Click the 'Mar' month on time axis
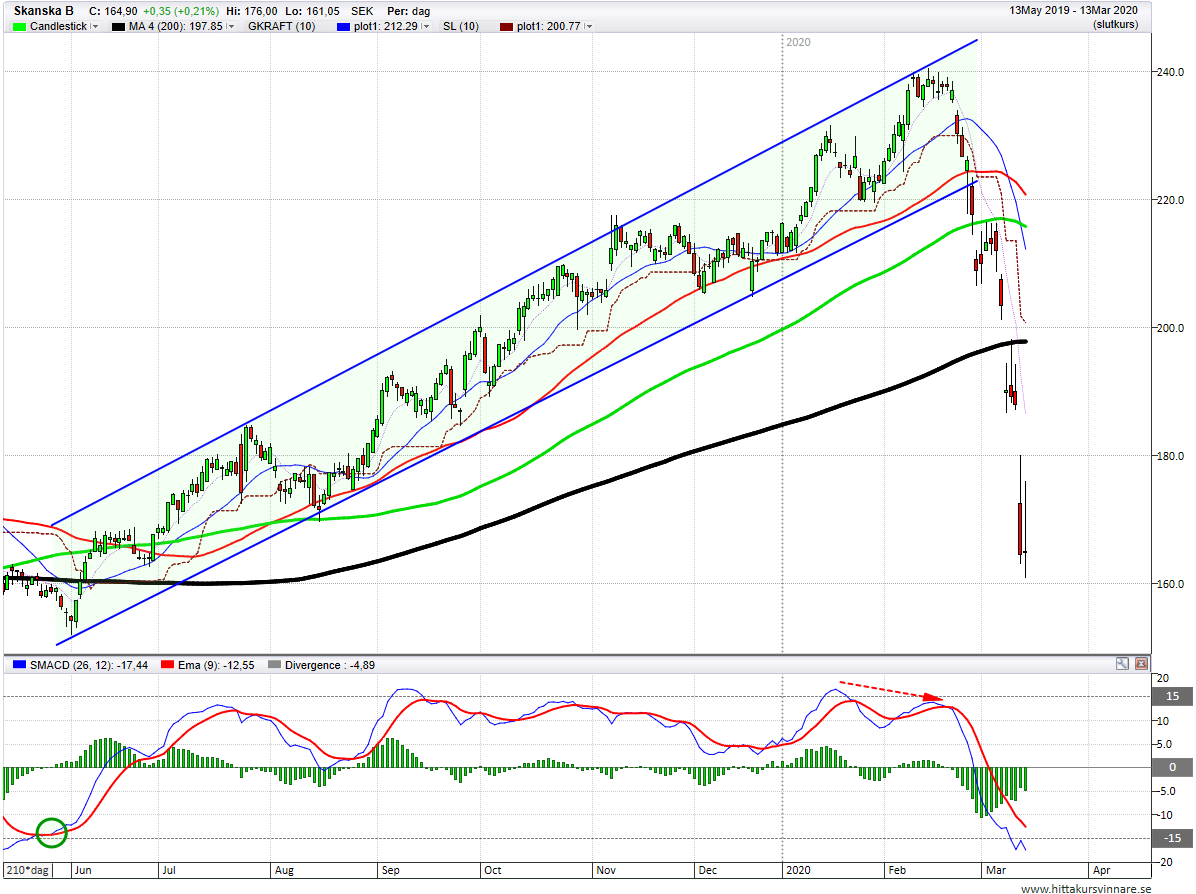This screenshot has width=1196, height=894. (x=995, y=870)
